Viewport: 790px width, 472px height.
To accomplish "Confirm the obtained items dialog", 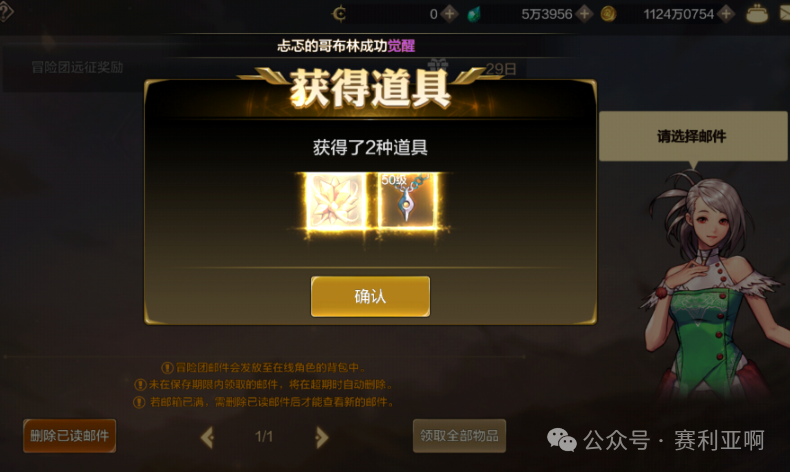I will (370, 296).
